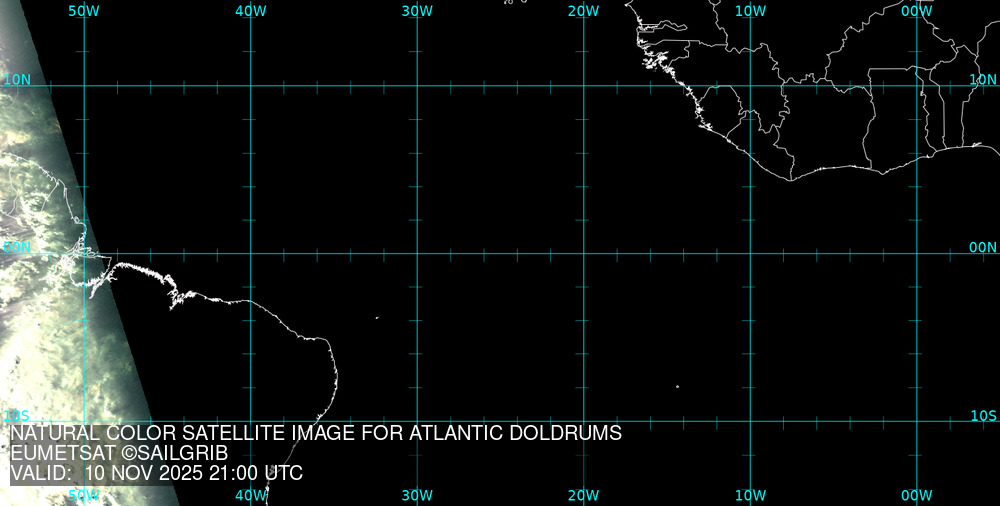The image size is (1000, 506).
Task: Click grid intersection of equator and 30W
Action: pyautogui.click(x=417, y=253)
